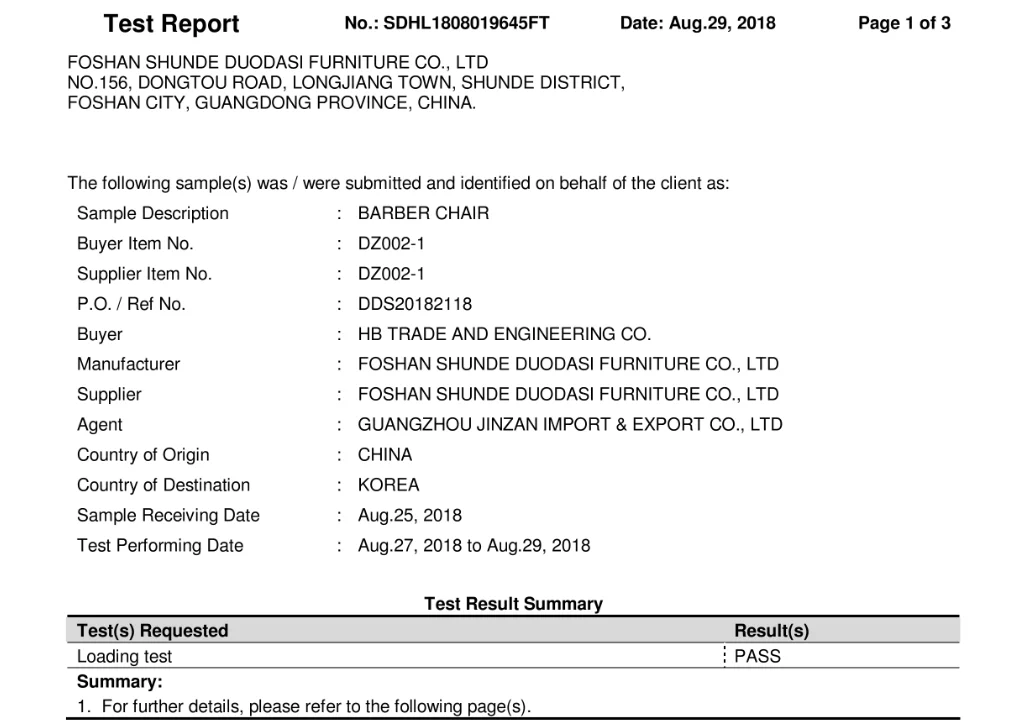The width and height of the screenshot is (1035, 723).
Task: Click the PASS result cell
Action: tap(757, 657)
